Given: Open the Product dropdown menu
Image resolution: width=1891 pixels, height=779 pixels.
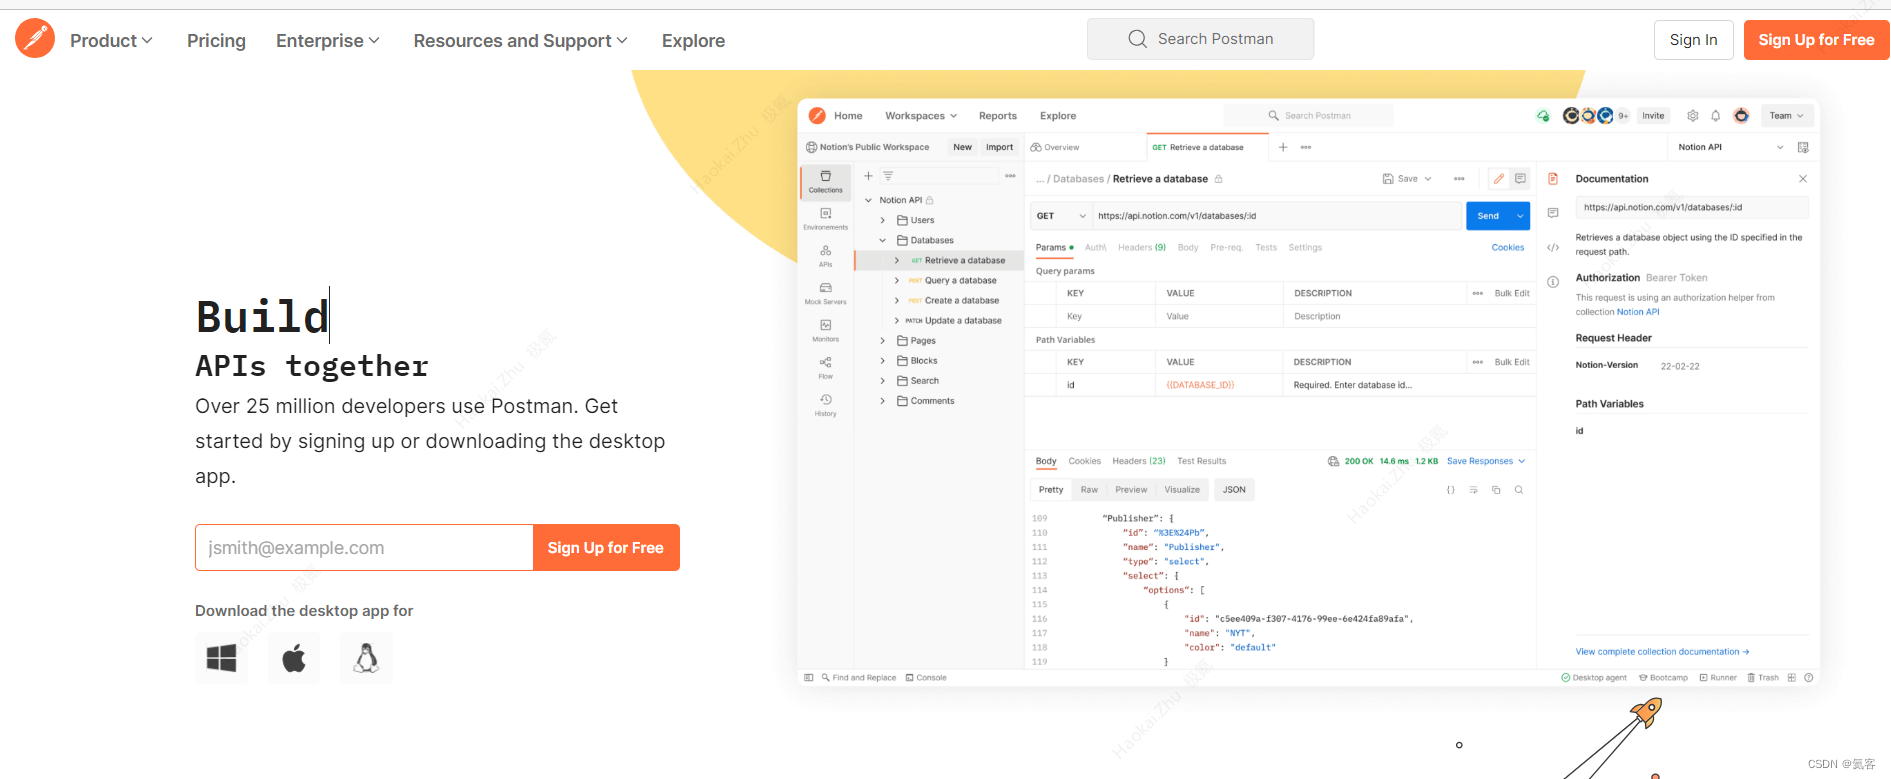Looking at the screenshot, I should tap(111, 41).
